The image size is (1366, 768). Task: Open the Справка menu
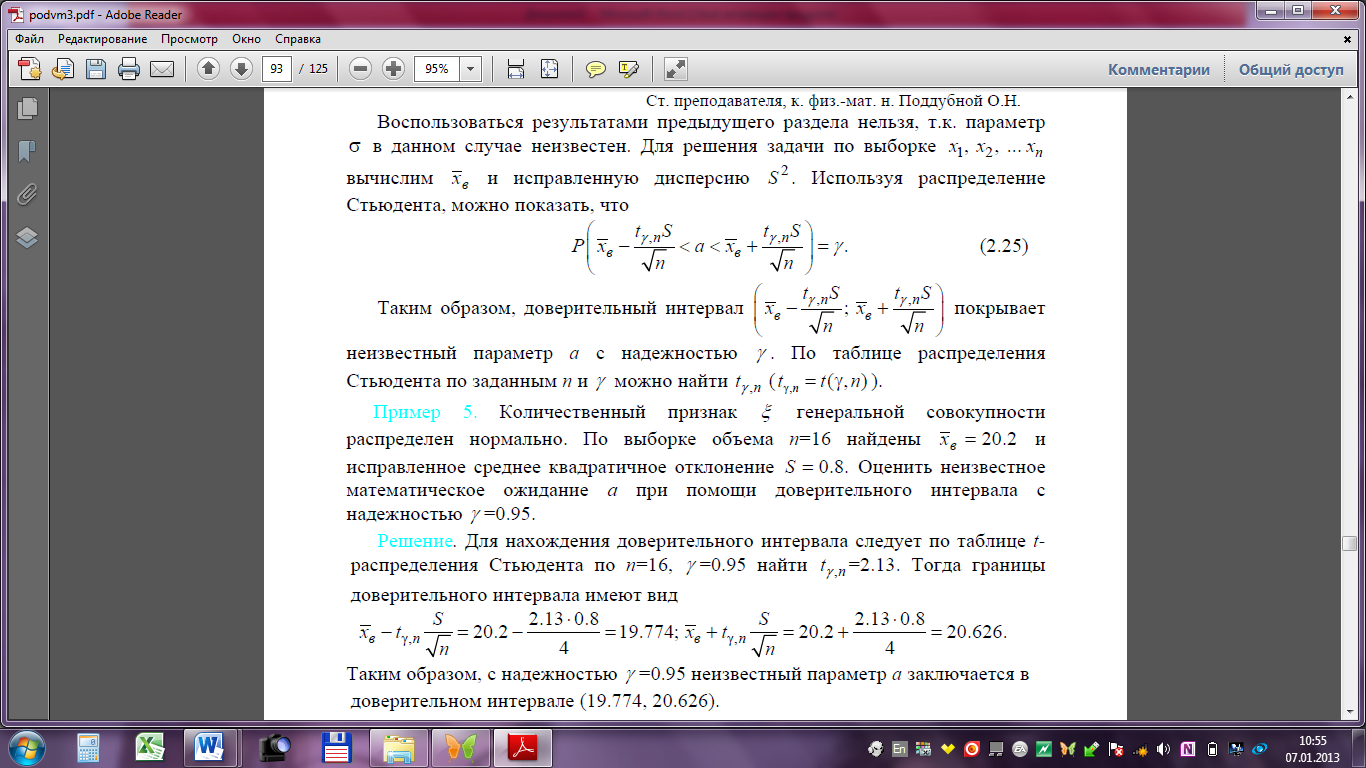point(298,39)
